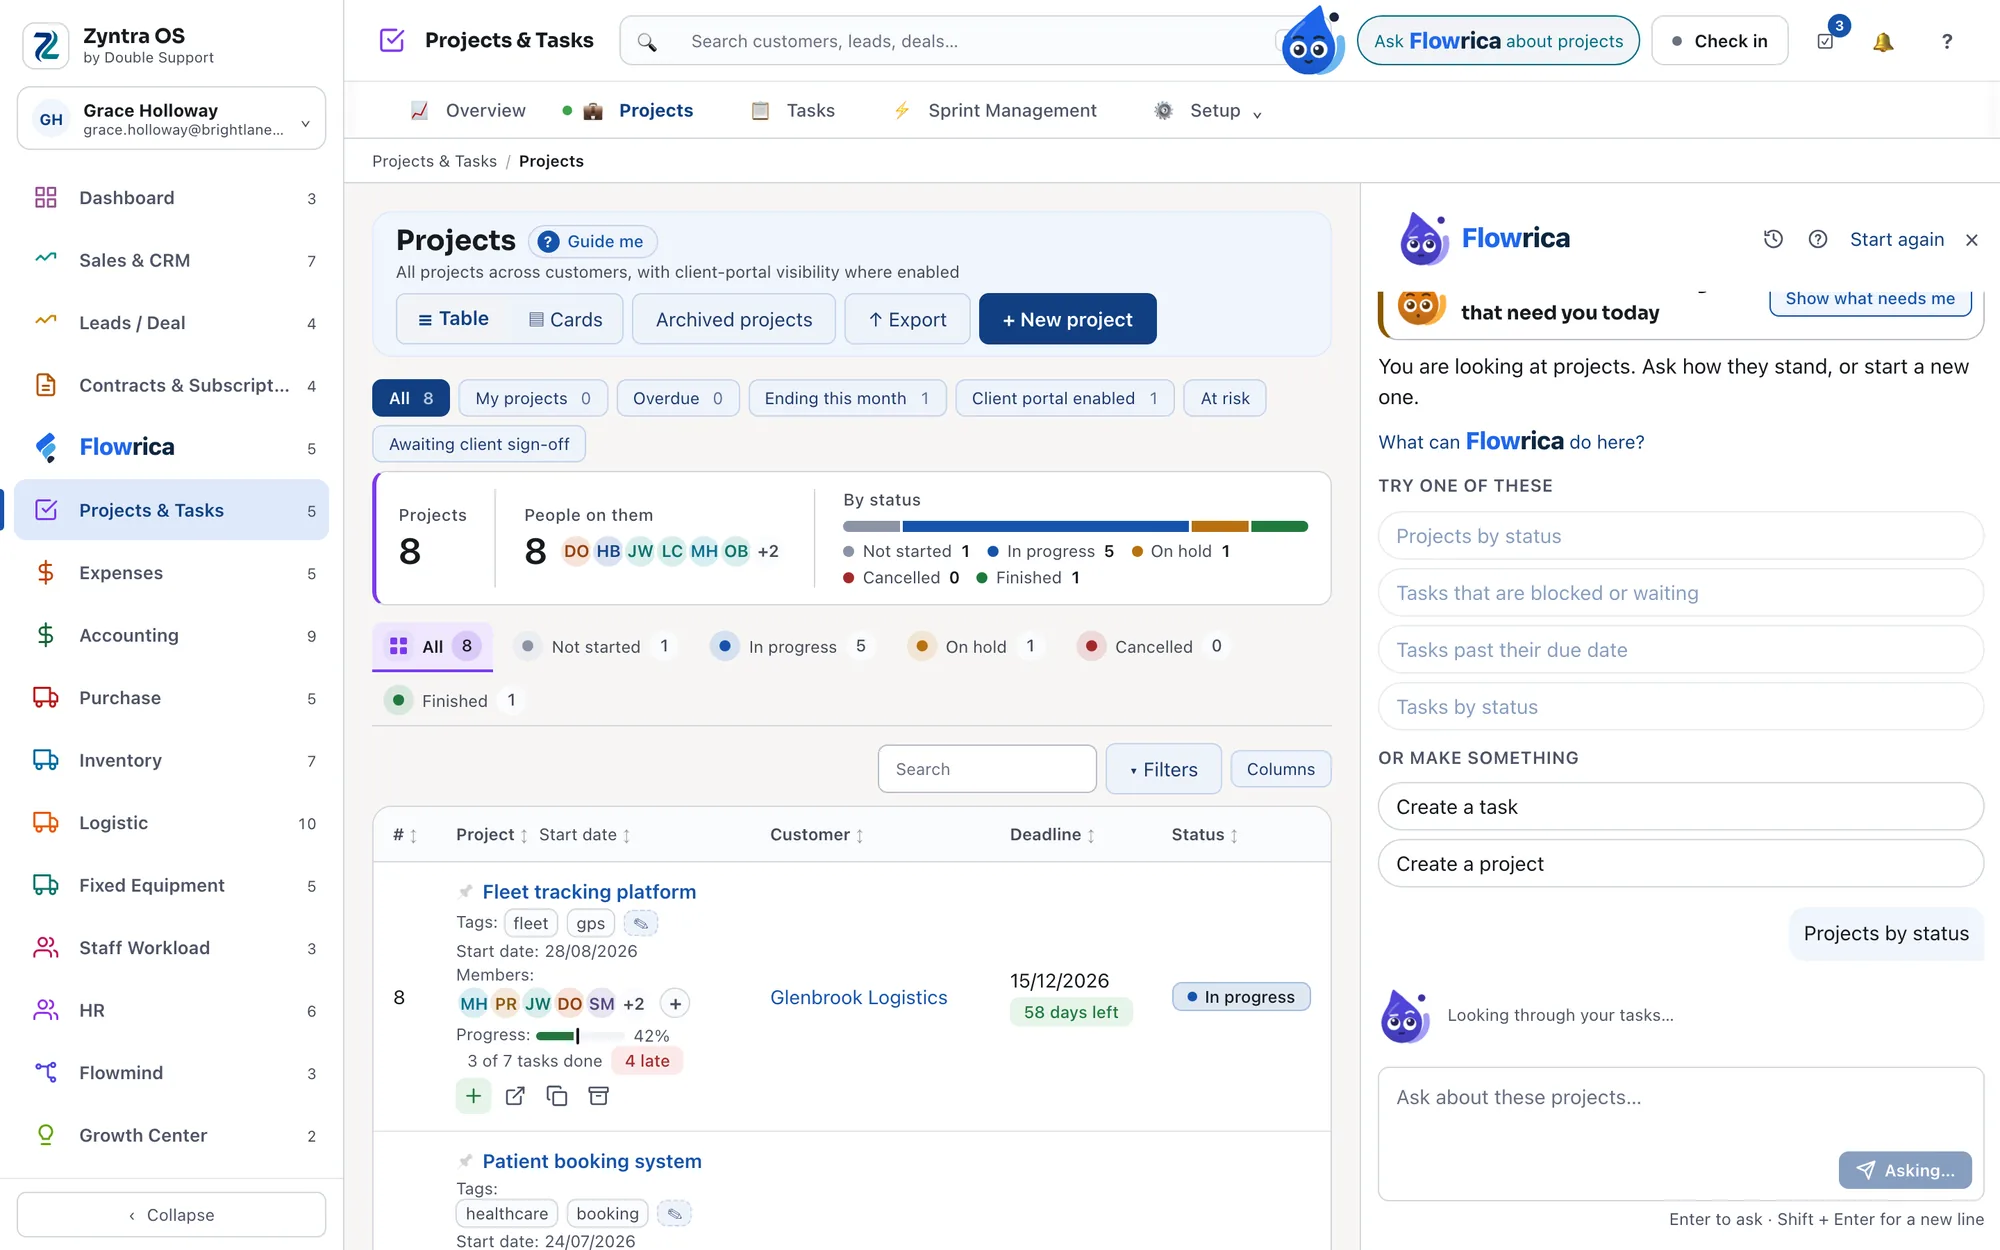Edit tags on Fleet tracking platform
The width and height of the screenshot is (2000, 1250).
tap(641, 923)
